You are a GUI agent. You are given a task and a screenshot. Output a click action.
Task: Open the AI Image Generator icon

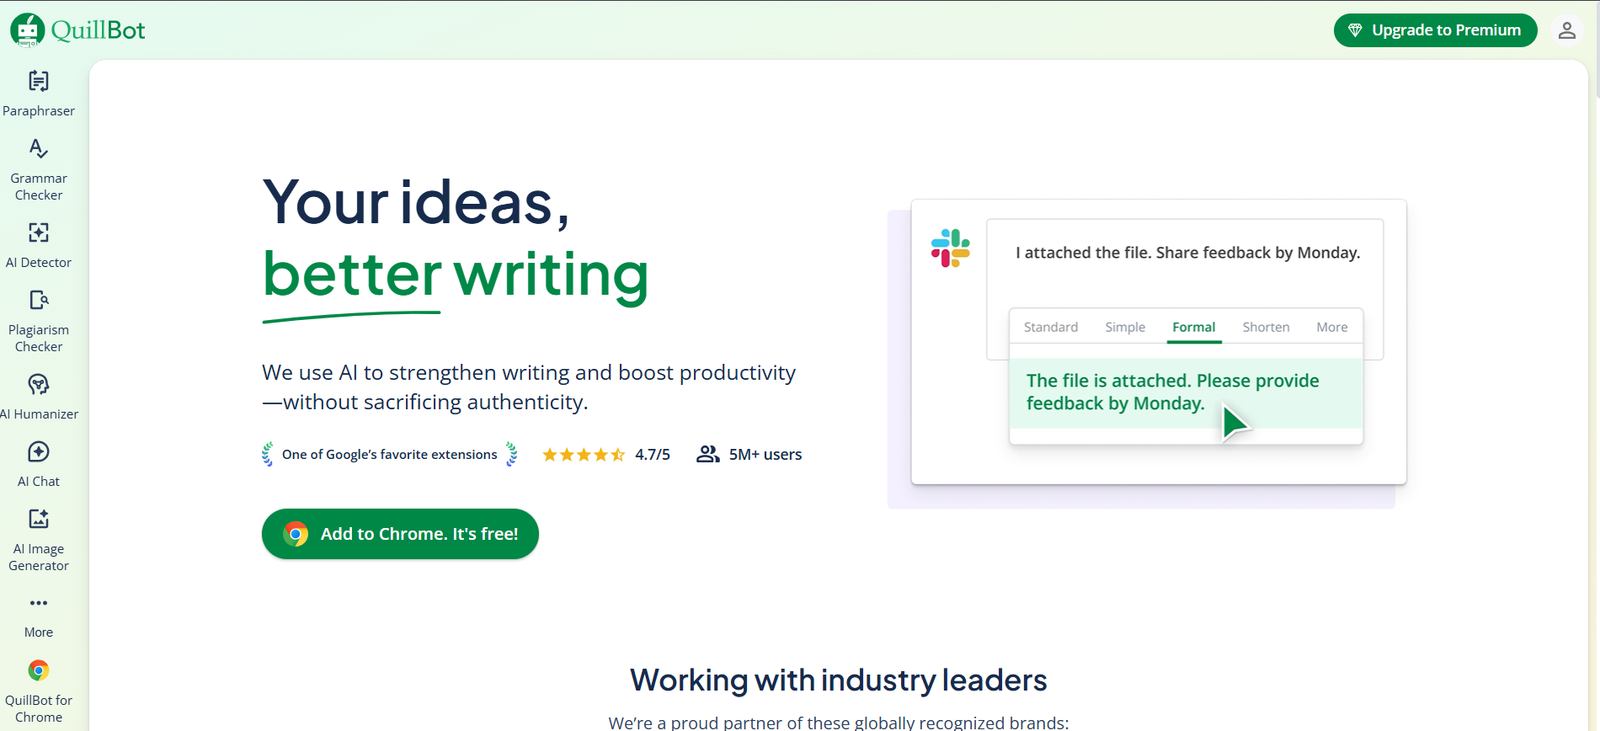pos(38,519)
